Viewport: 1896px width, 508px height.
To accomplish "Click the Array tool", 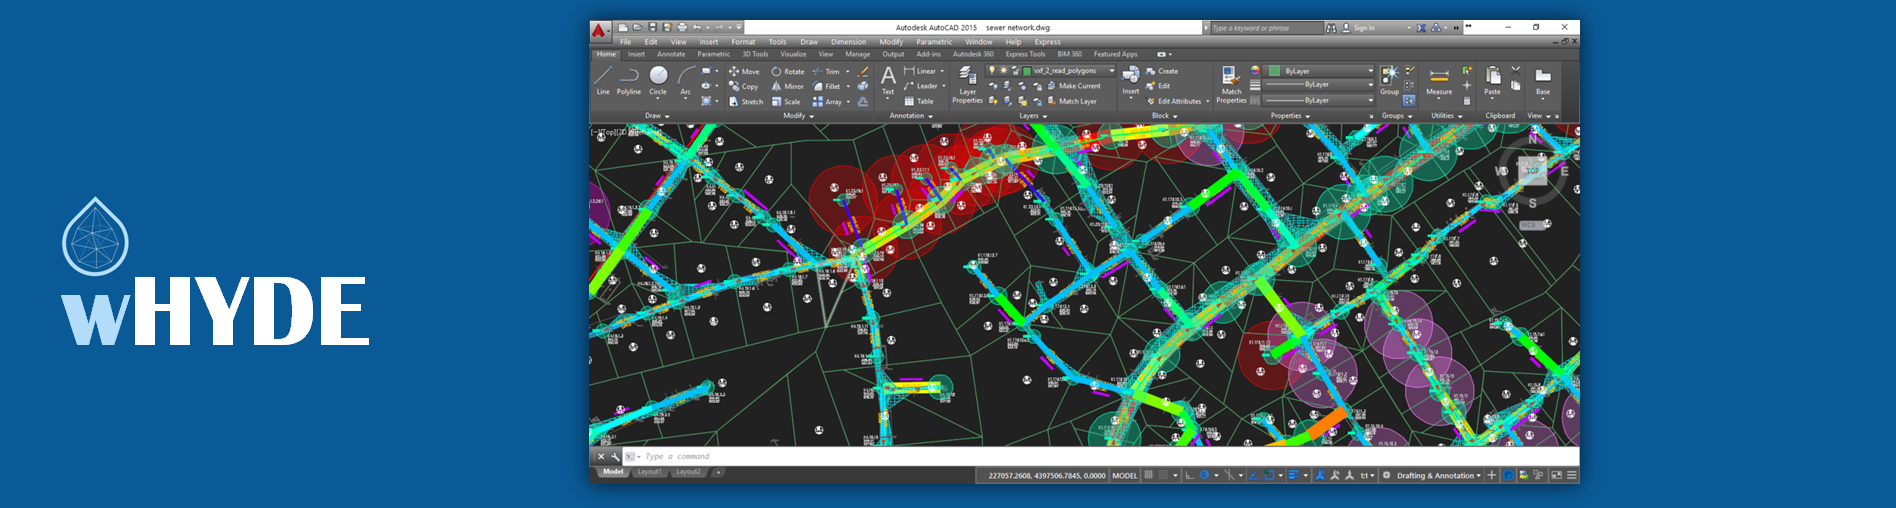I will tap(827, 102).
